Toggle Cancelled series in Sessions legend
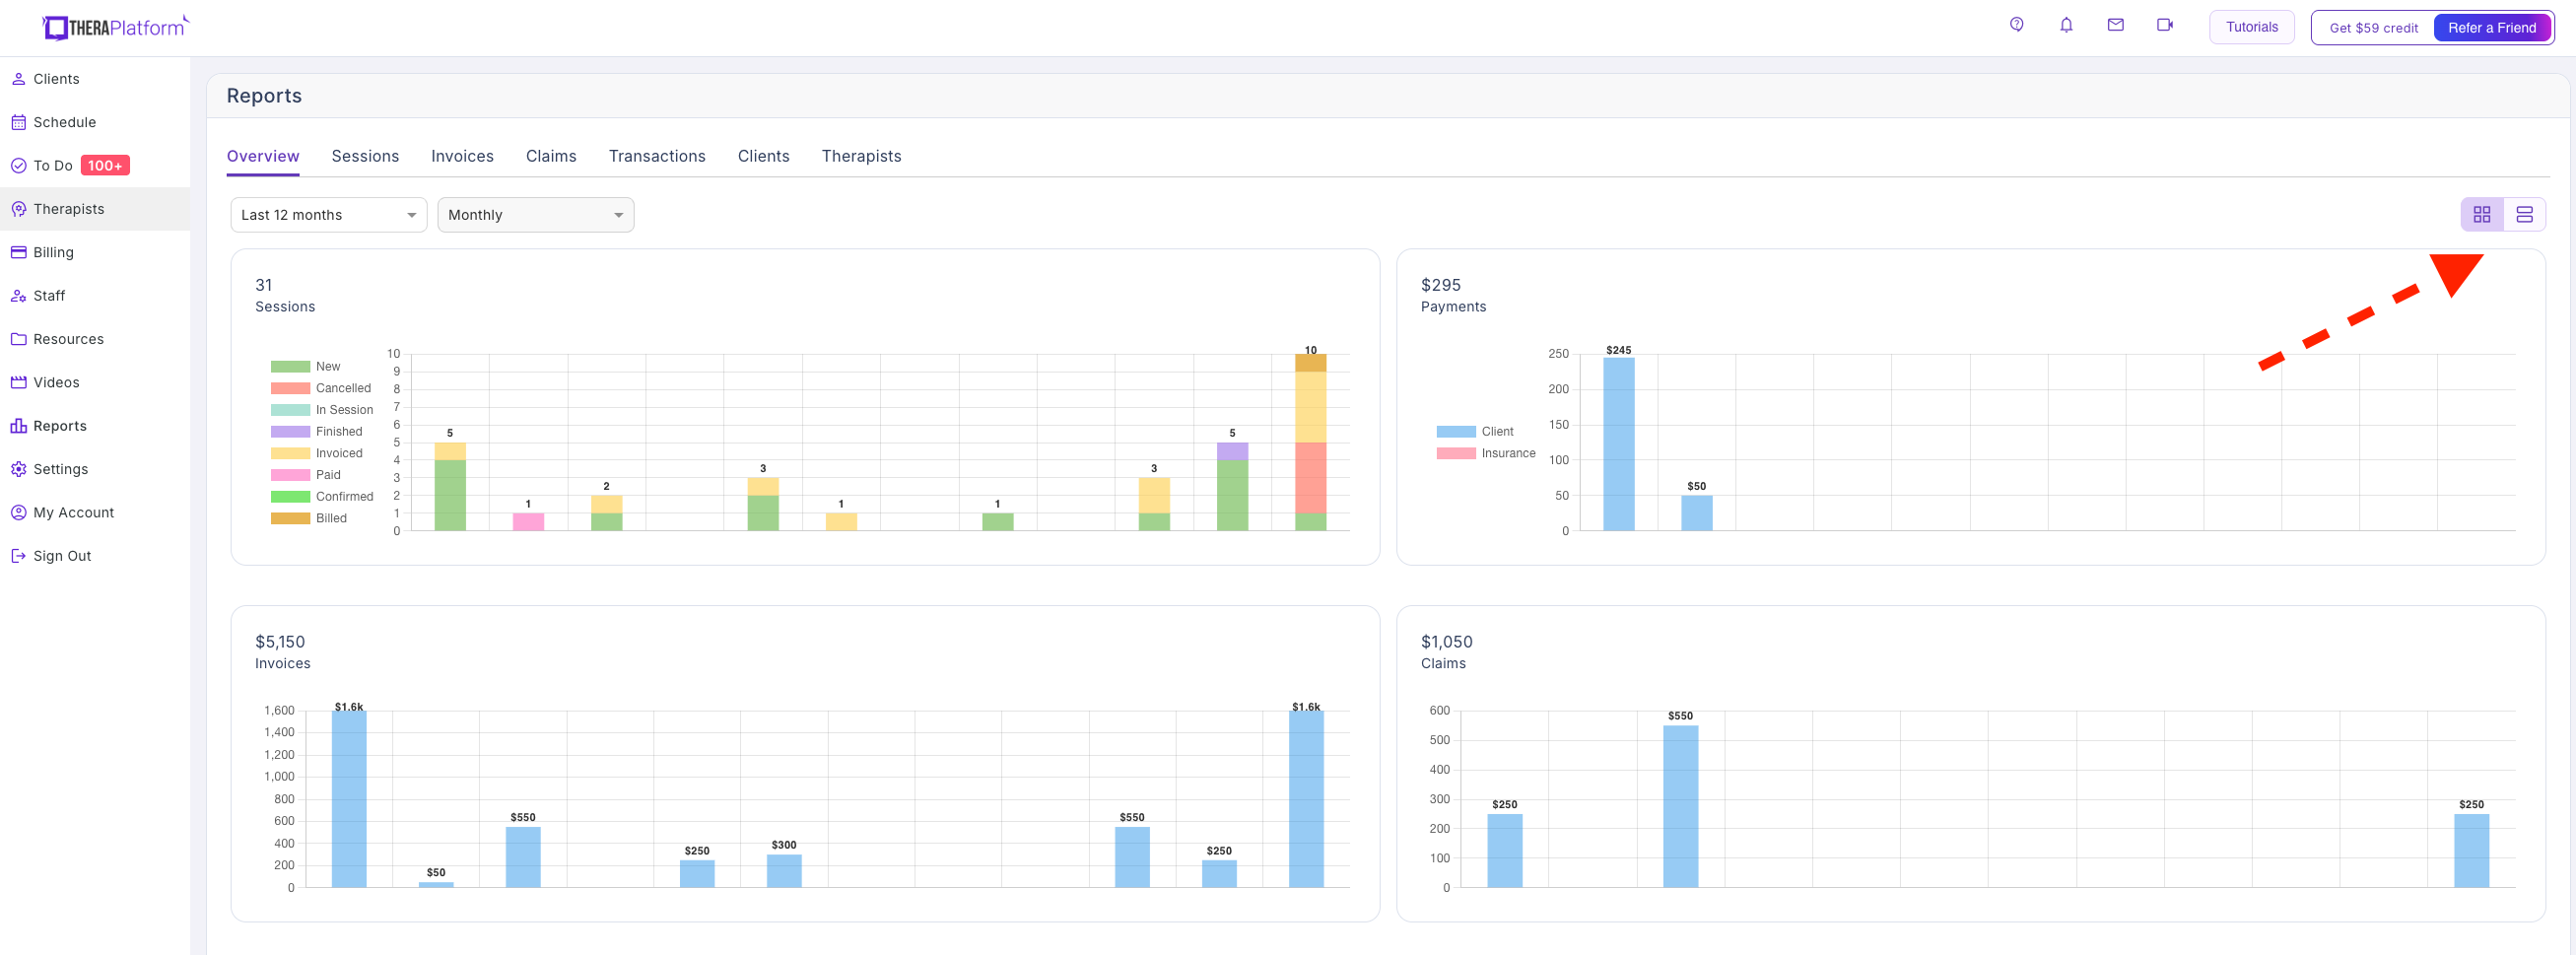 tap(321, 388)
